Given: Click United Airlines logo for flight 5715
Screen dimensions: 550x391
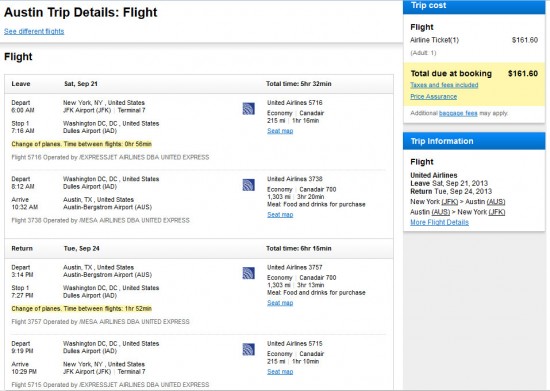Looking at the screenshot, I should tap(248, 349).
